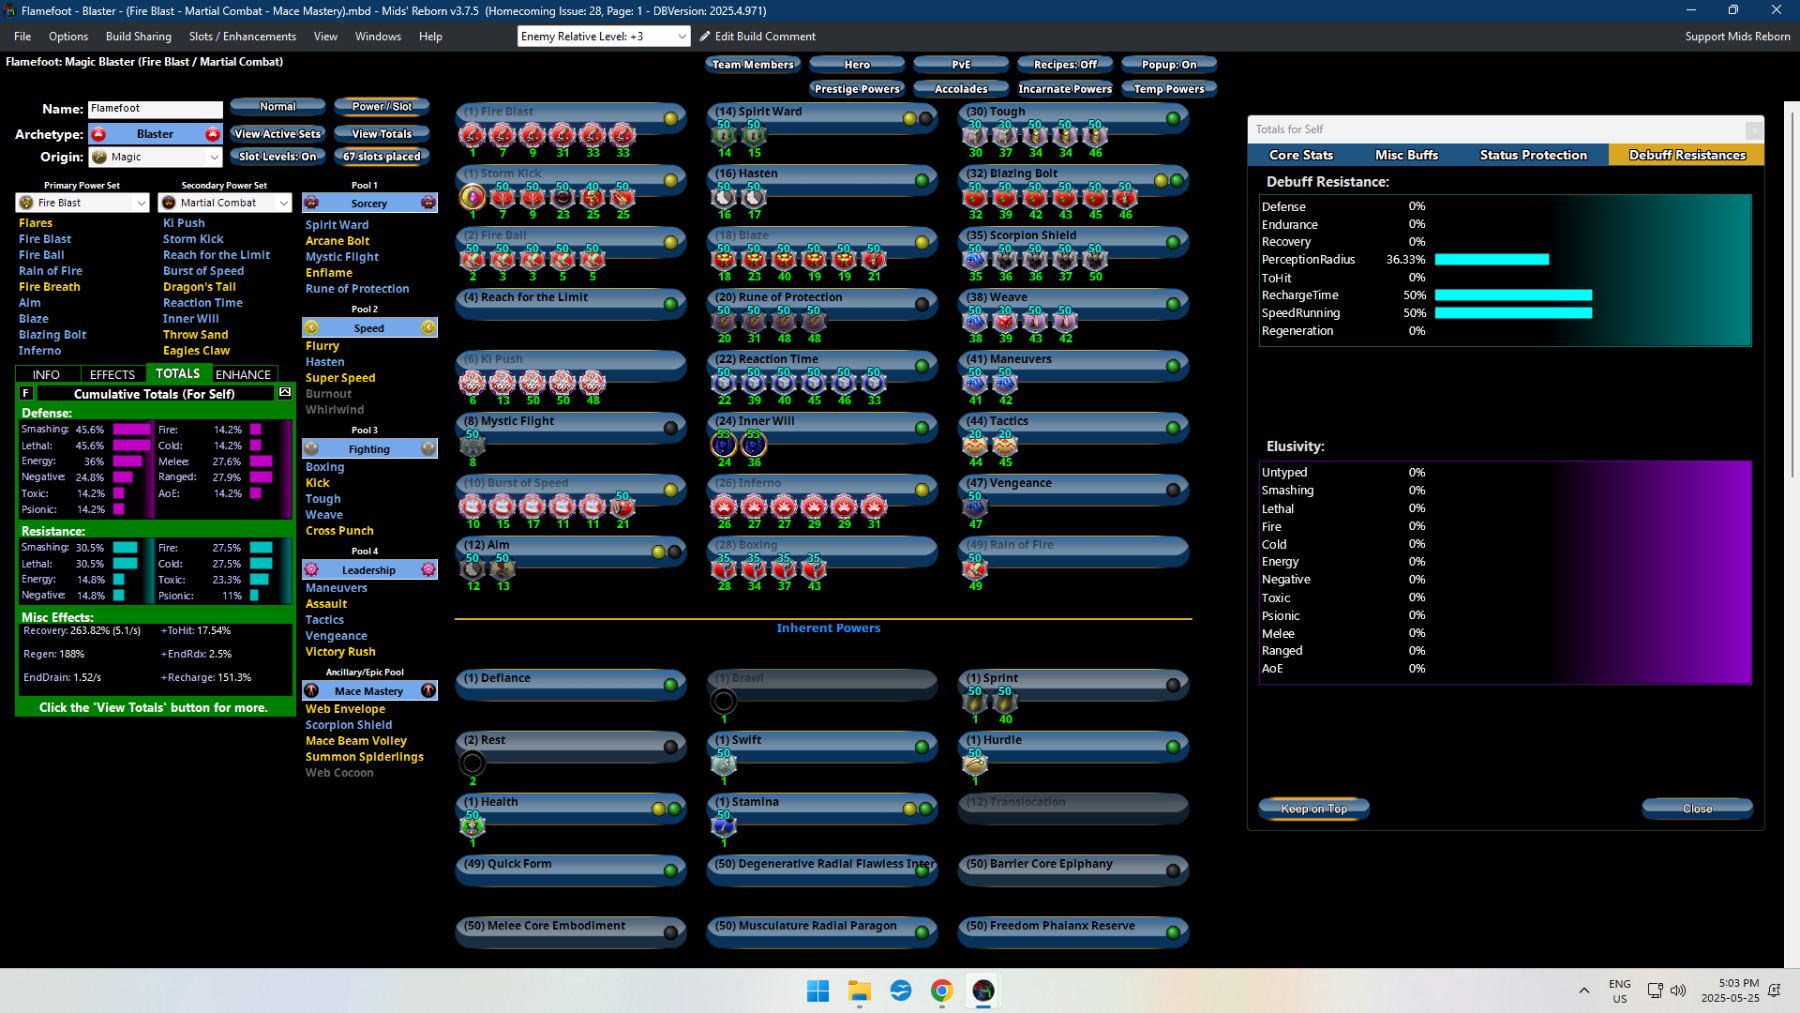Viewport: 1800px width, 1013px height.
Task: Click the Keep on Top button
Action: point(1313,808)
